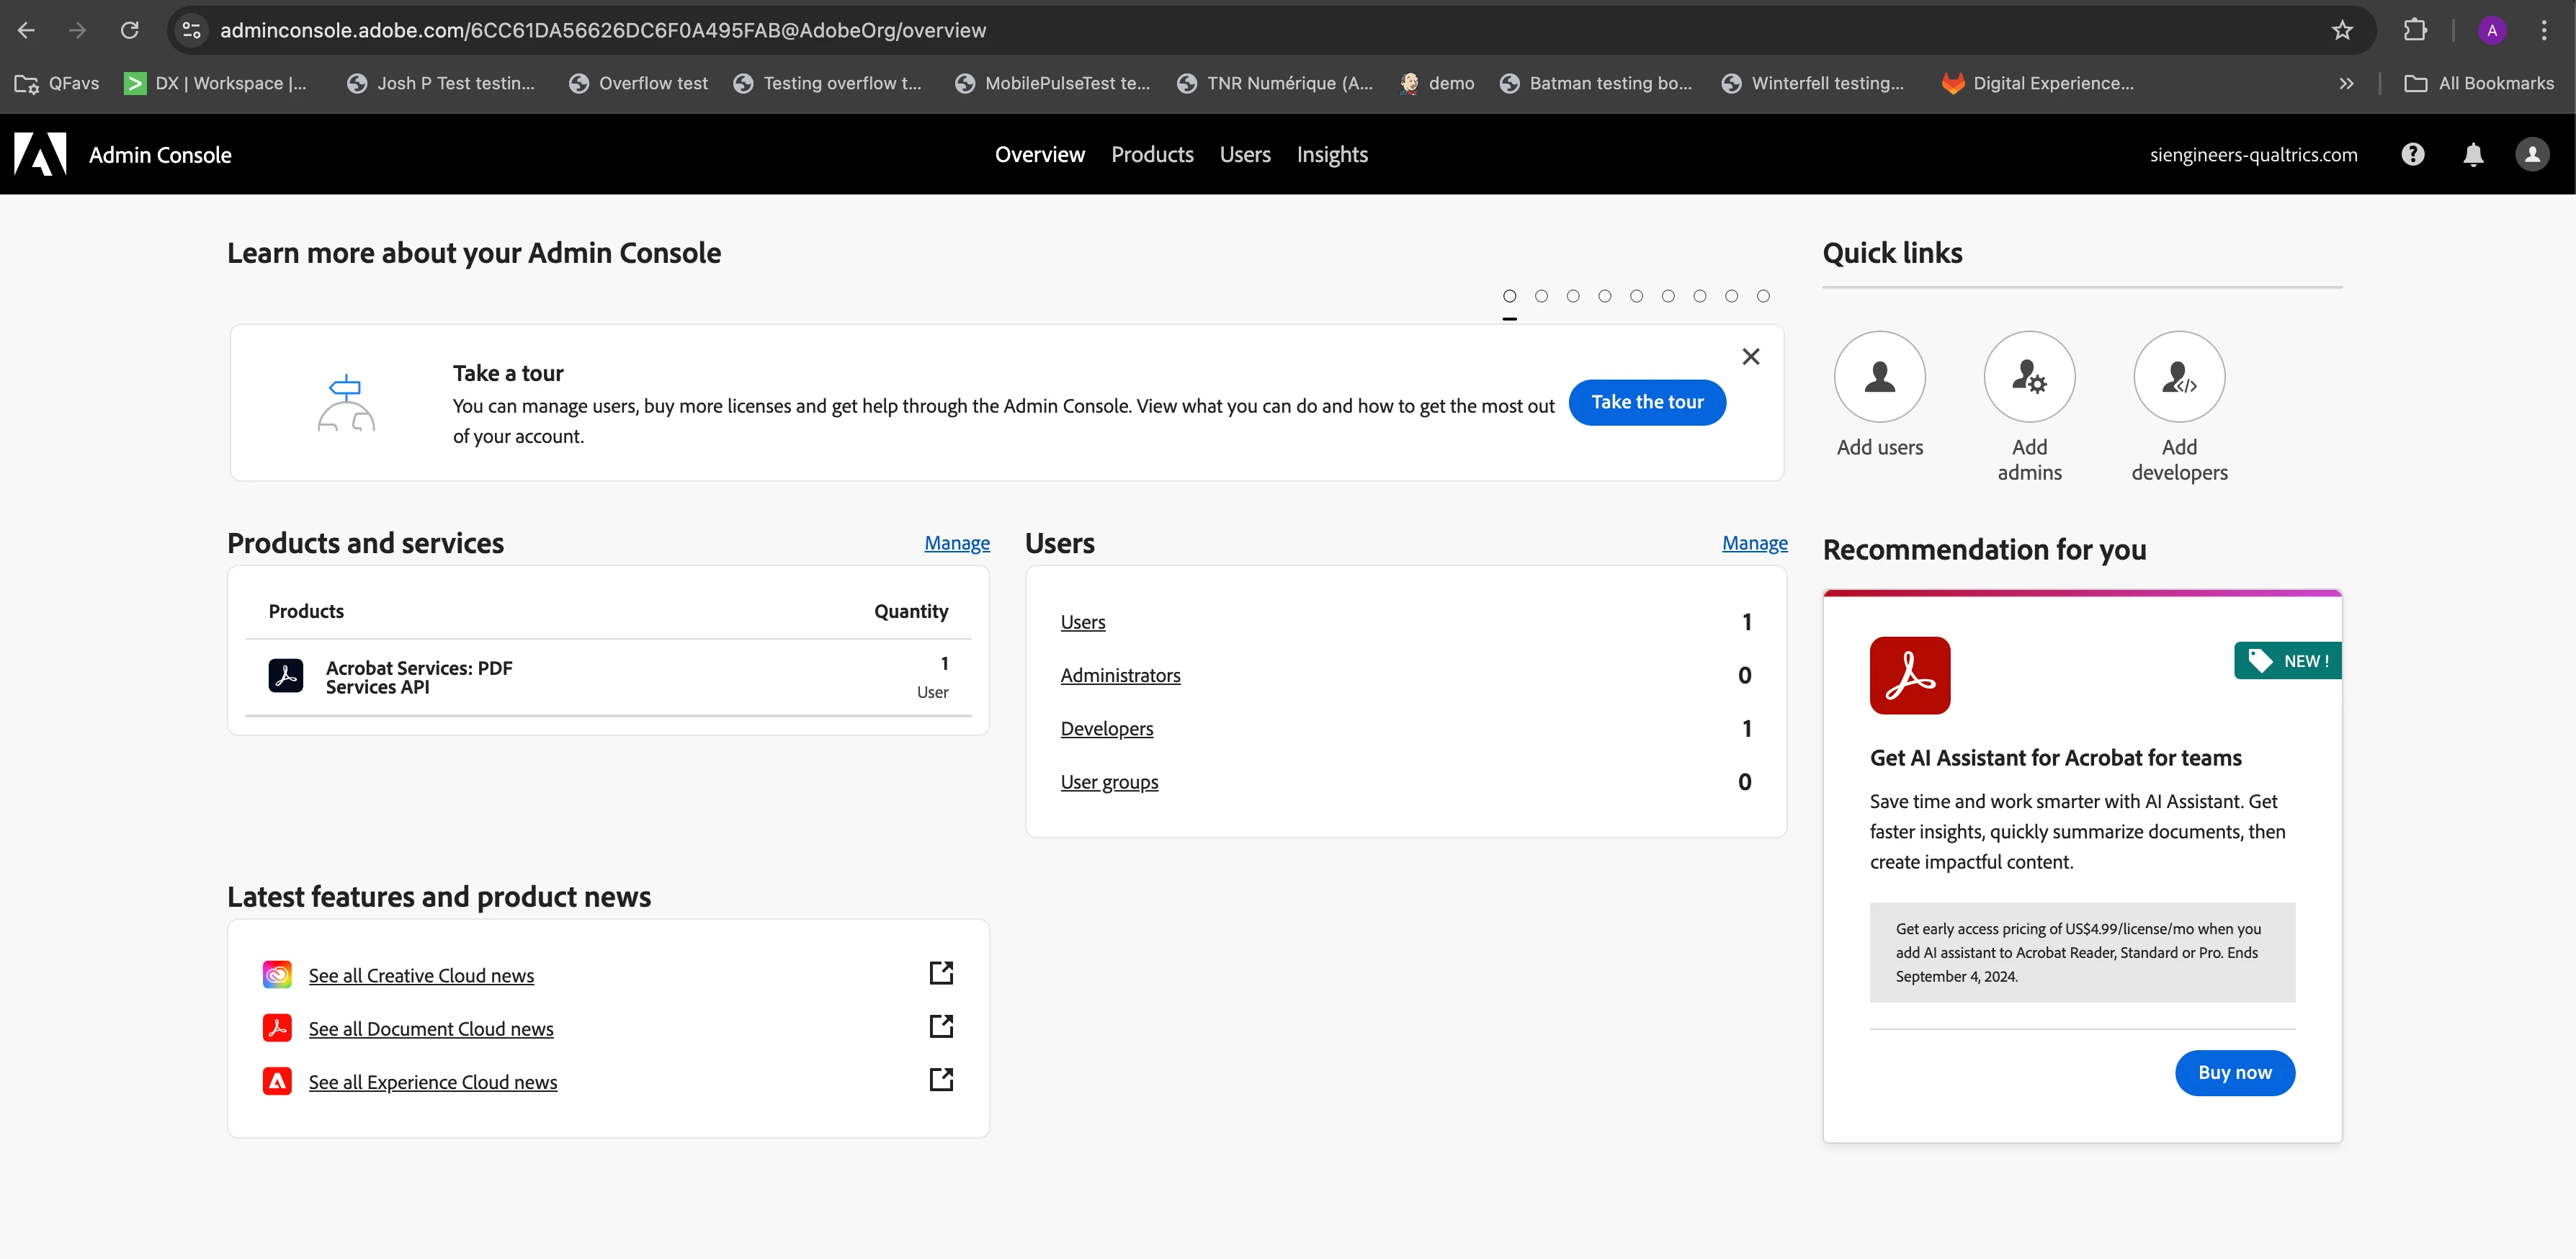Open the help question mark icon
Image resolution: width=2576 pixels, height=1259 pixels.
[2413, 154]
